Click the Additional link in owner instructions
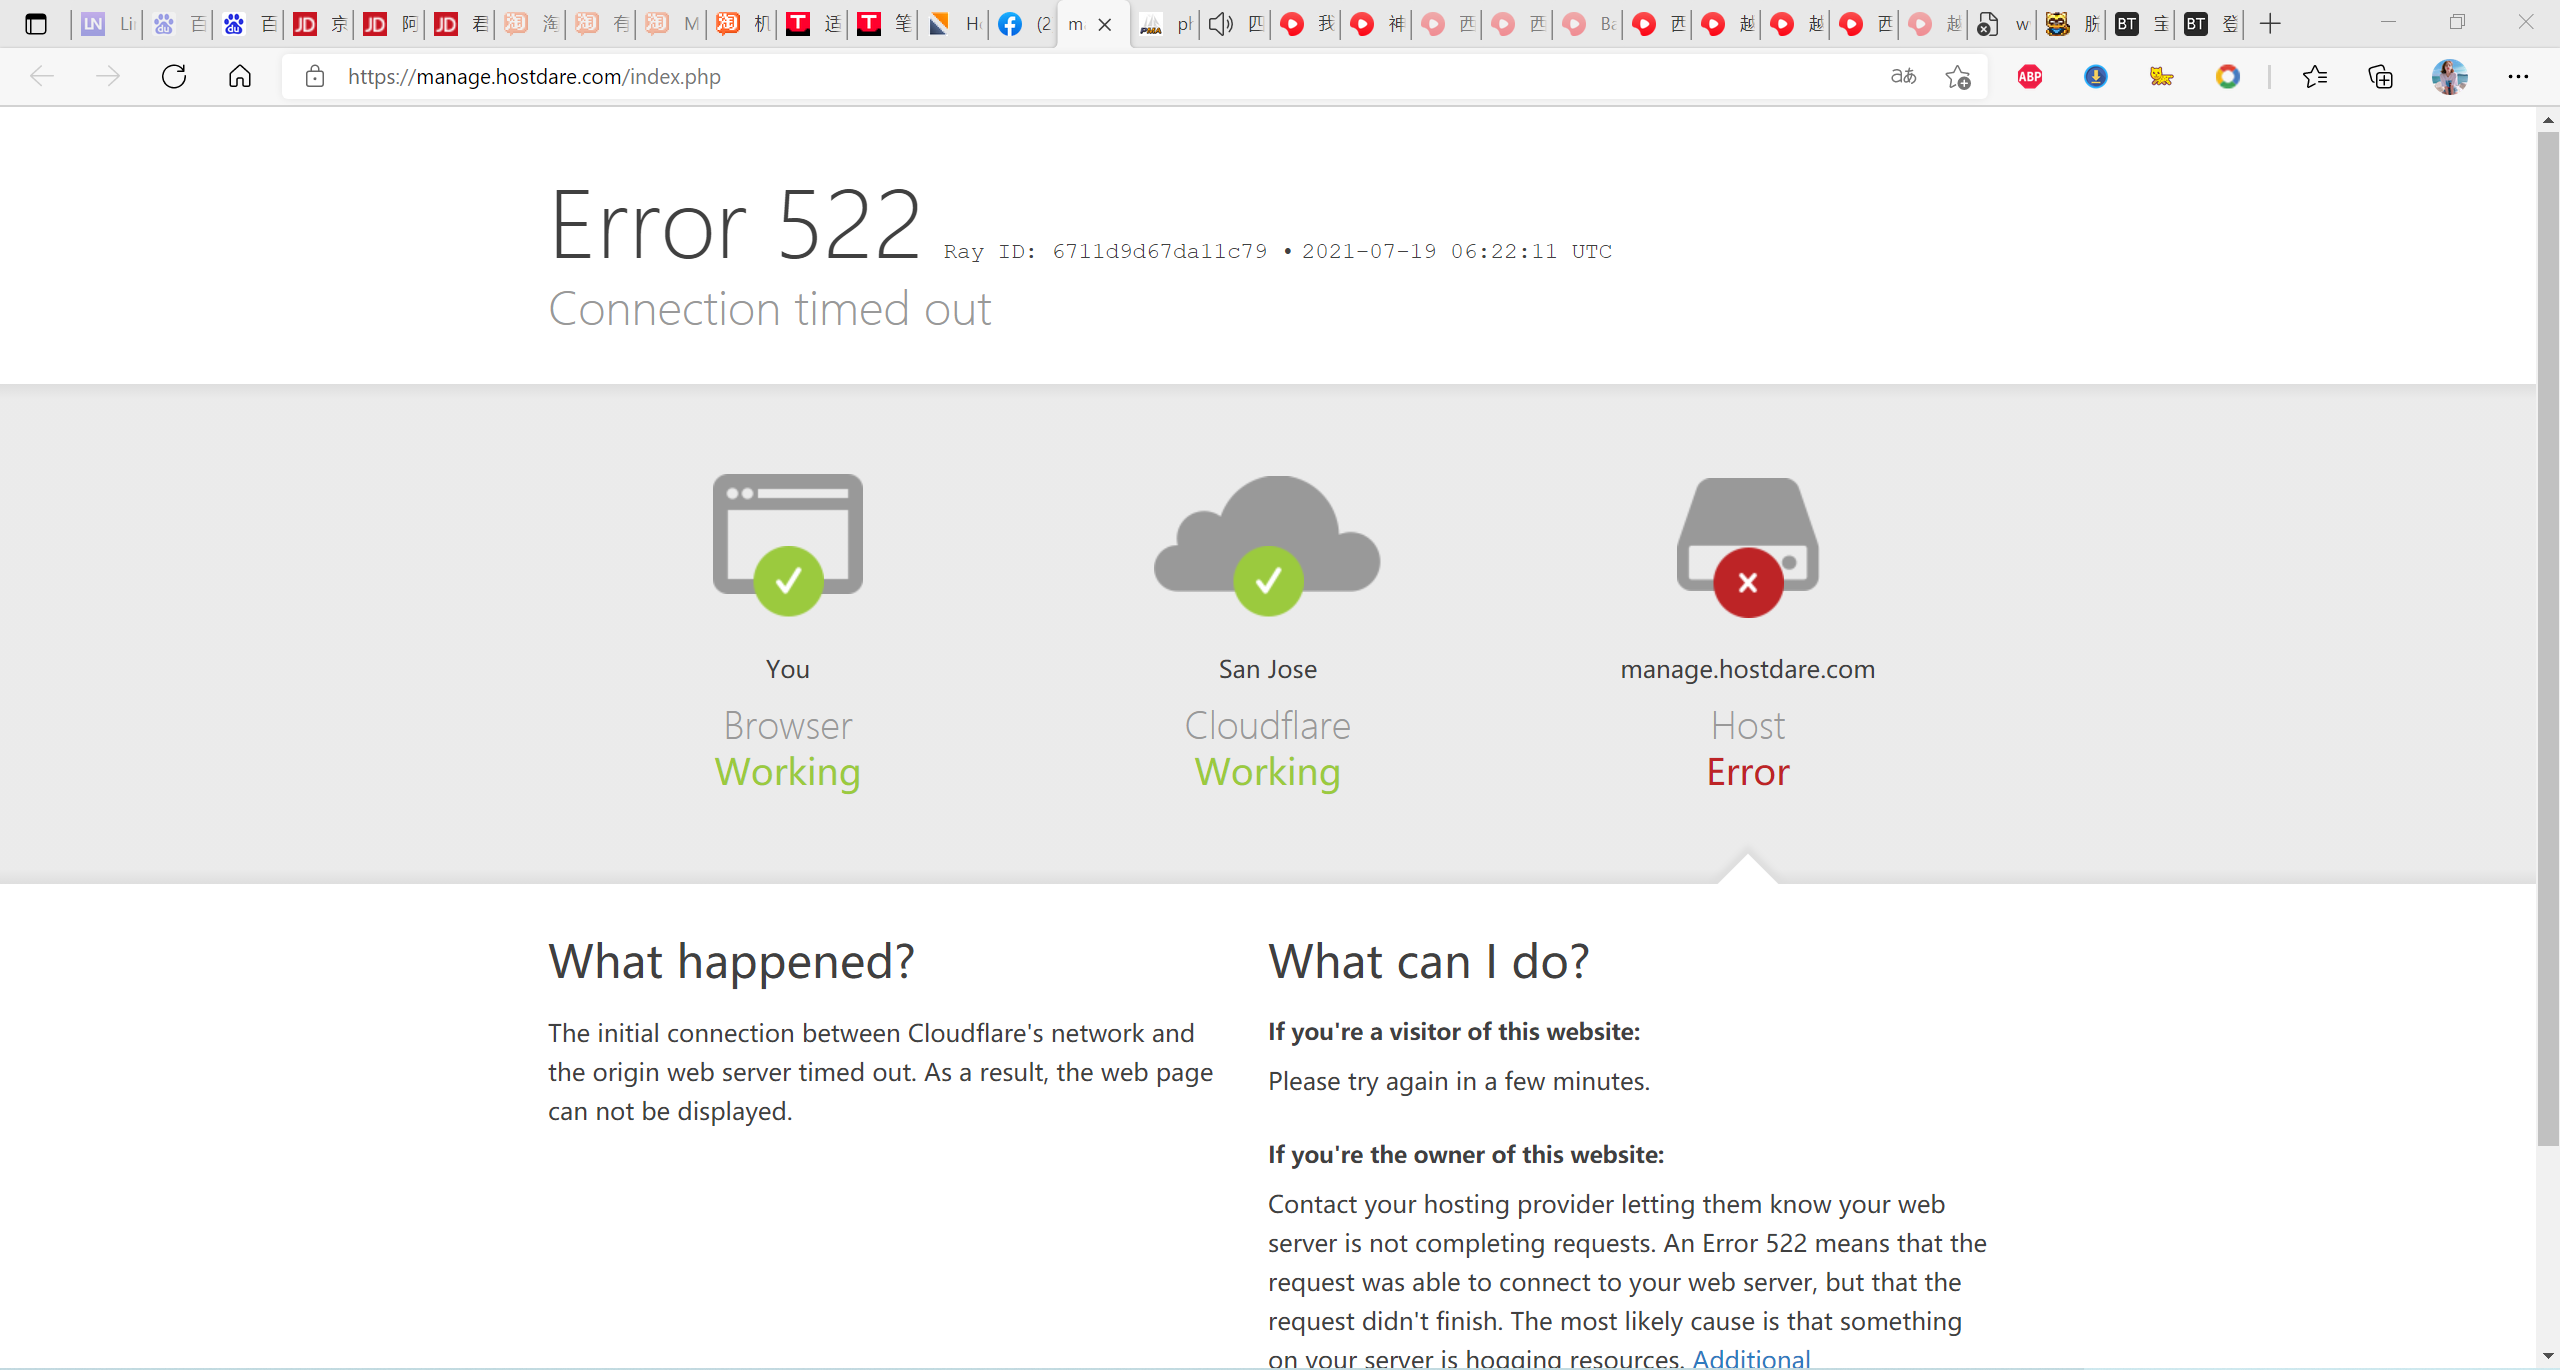 [x=1751, y=1358]
